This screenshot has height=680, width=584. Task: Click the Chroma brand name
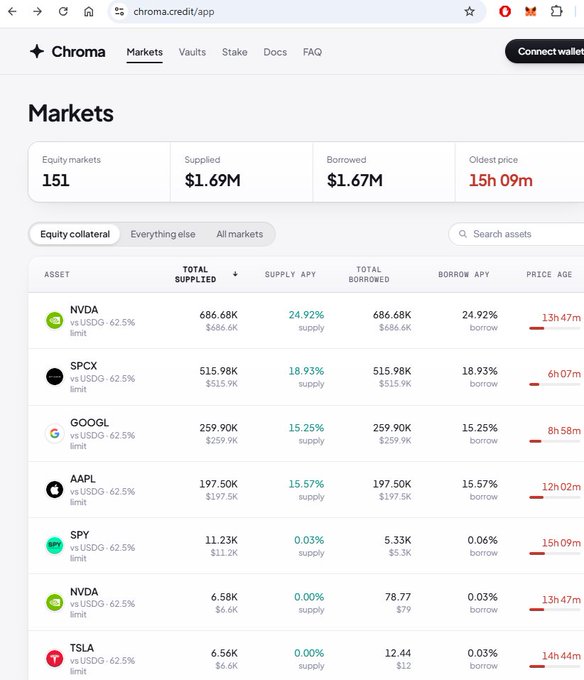coord(78,52)
